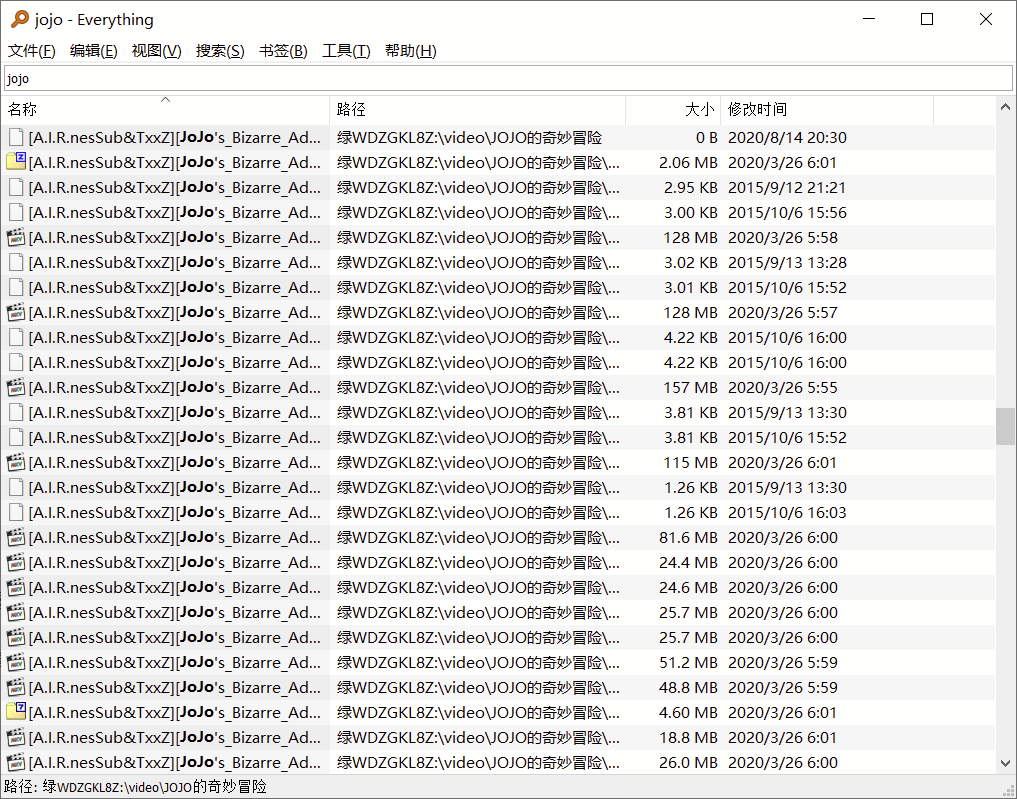Click the video icon of the 51.2 MB row
The image size is (1017, 799).
pyautogui.click(x=16, y=662)
